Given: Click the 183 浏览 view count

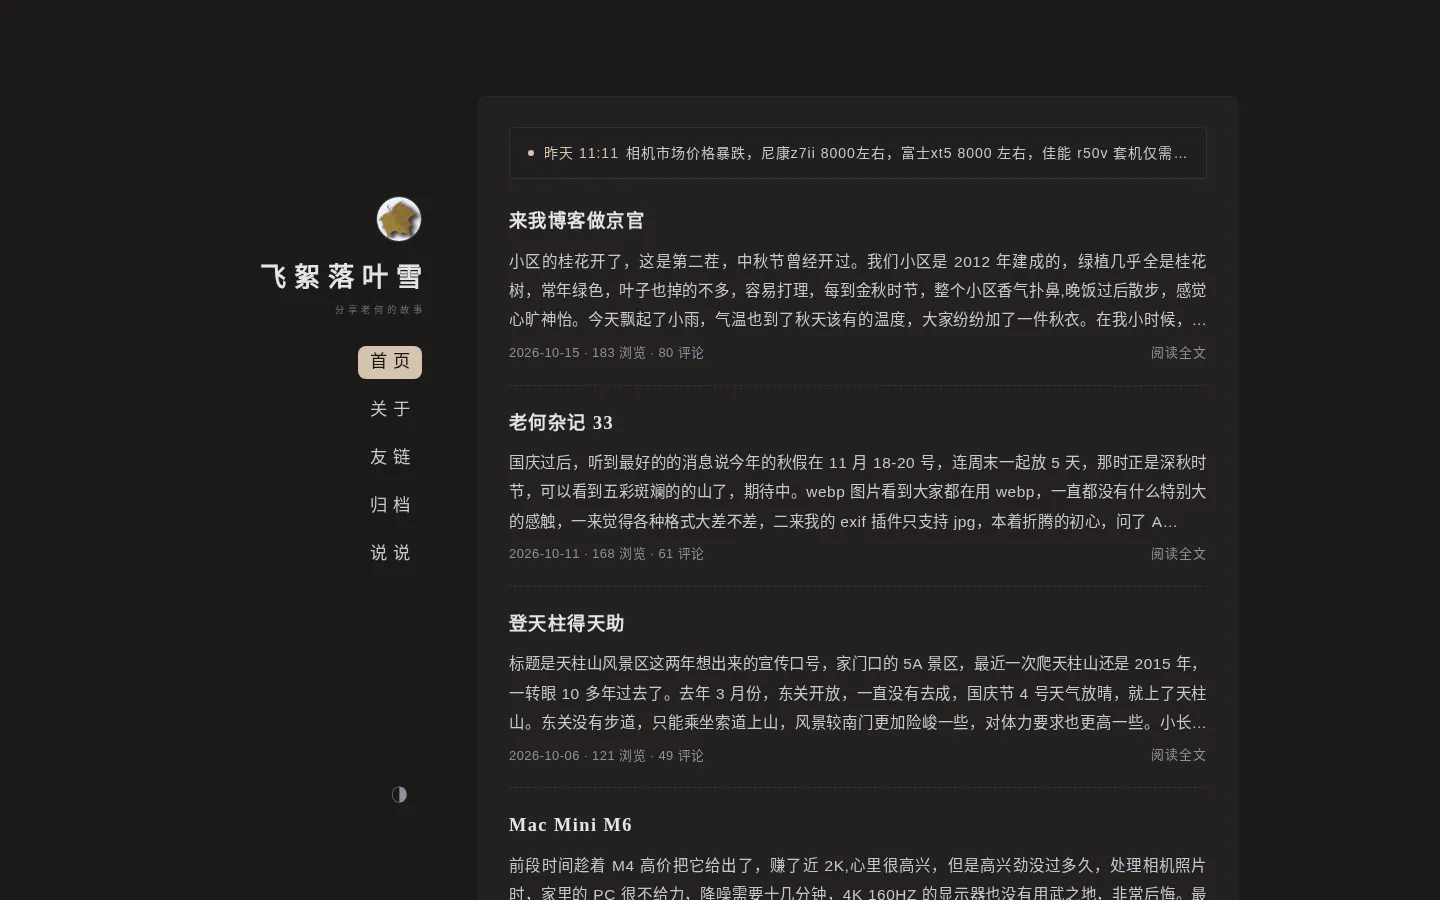Looking at the screenshot, I should coord(619,353).
